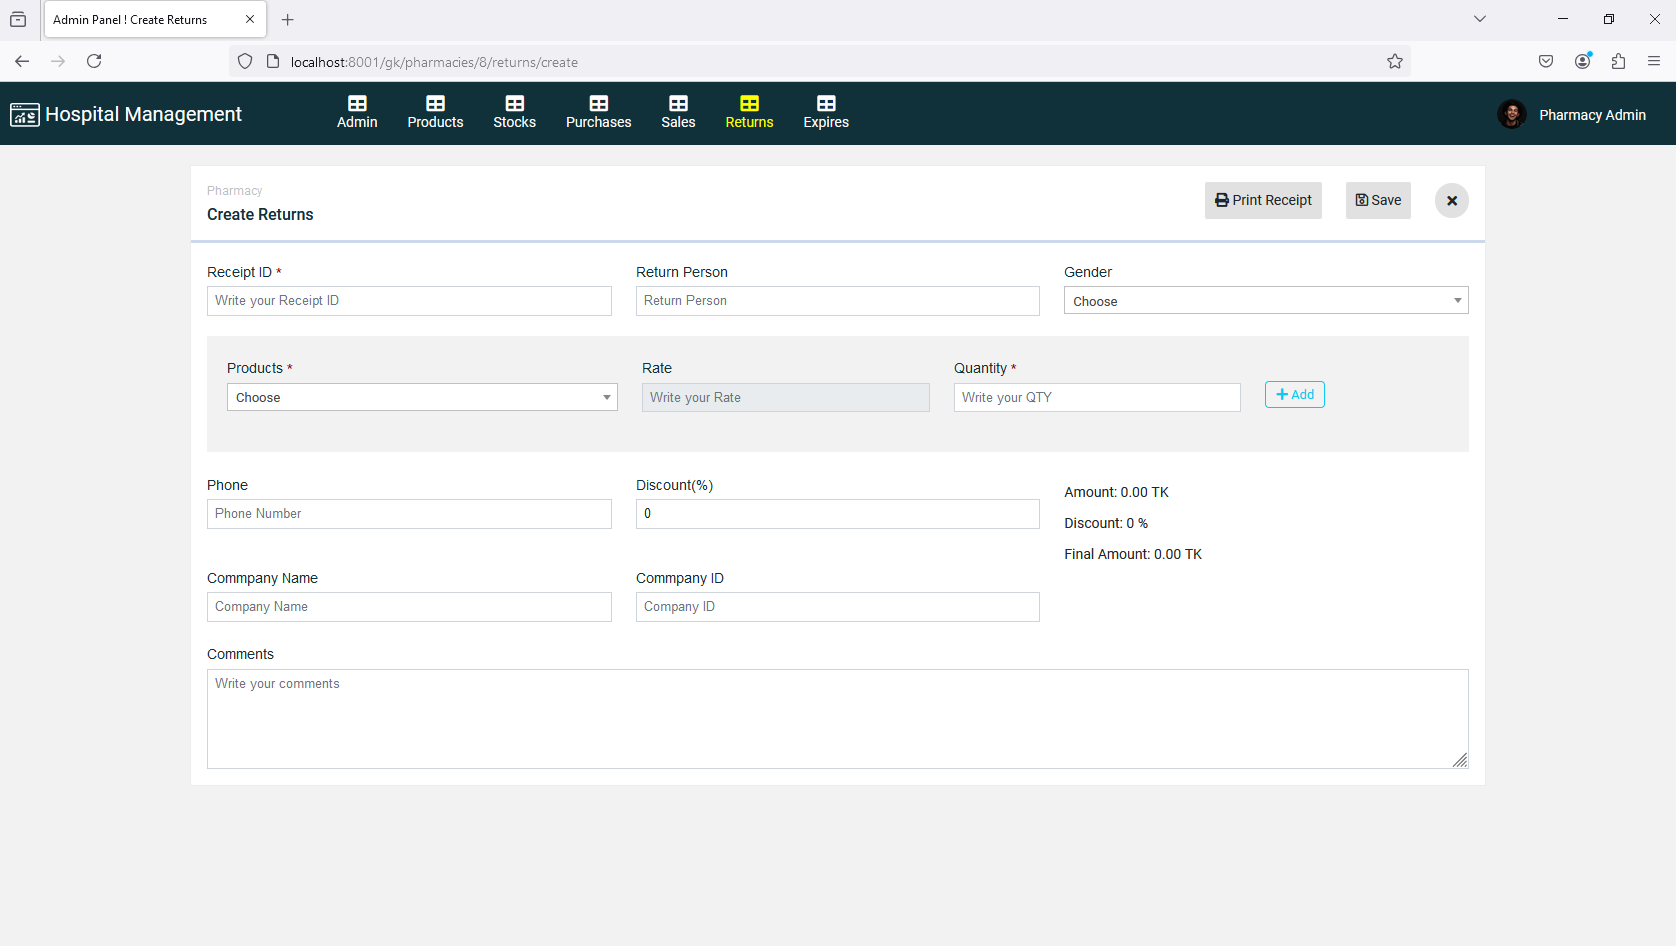1676x946 pixels.
Task: Click the Add product button
Action: (x=1295, y=395)
